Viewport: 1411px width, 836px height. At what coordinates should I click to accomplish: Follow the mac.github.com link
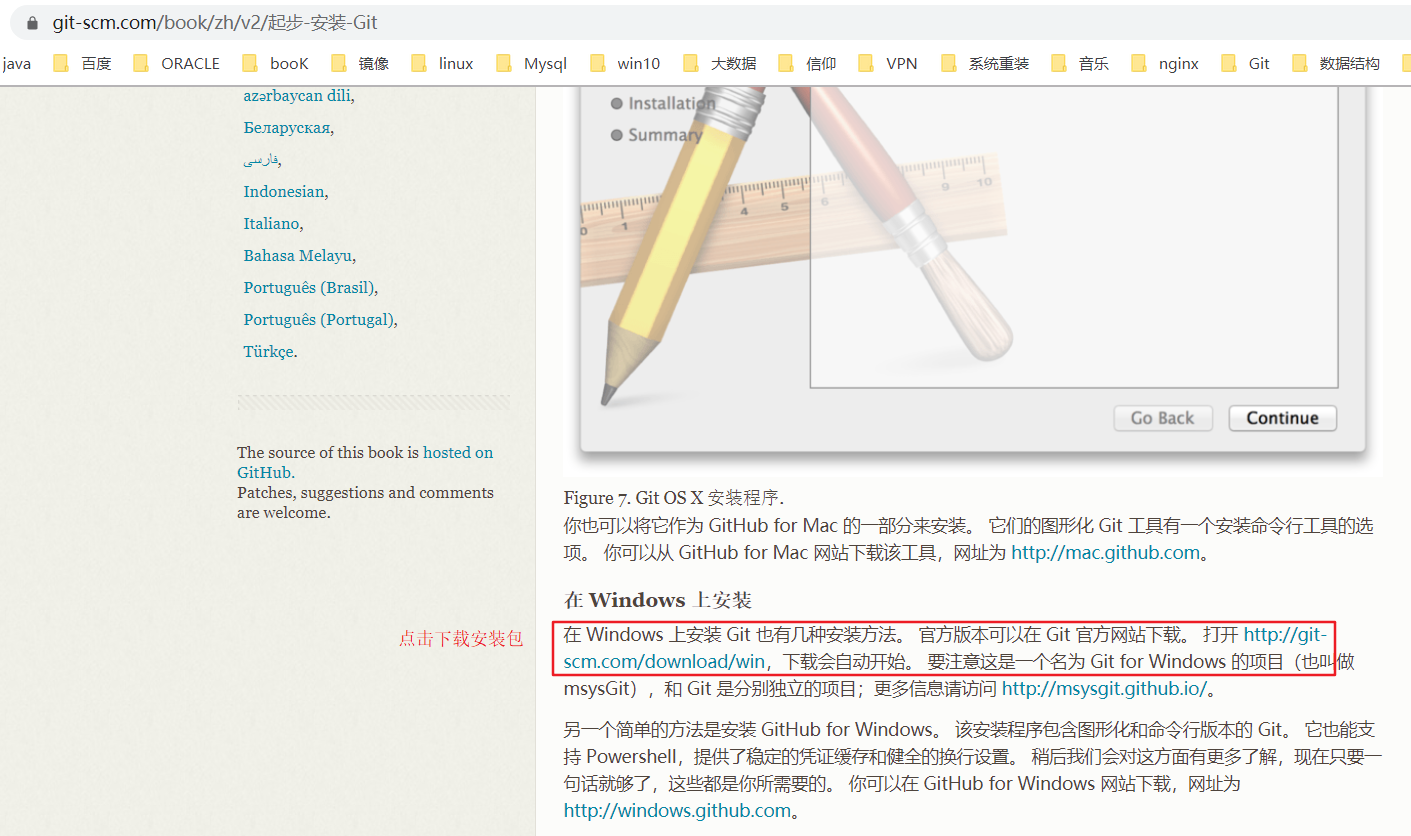point(1104,551)
